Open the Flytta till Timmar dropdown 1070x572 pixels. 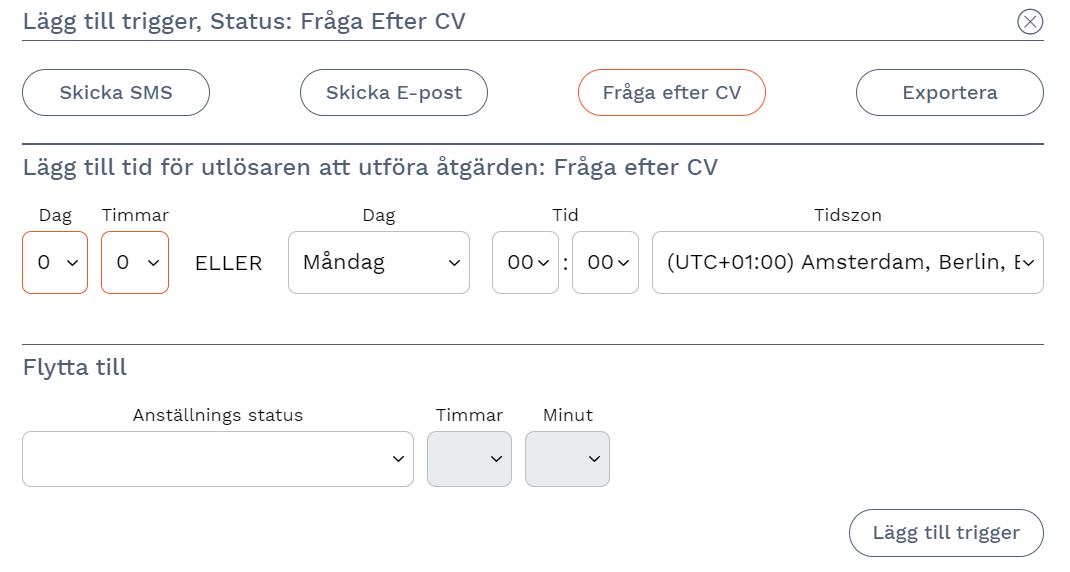click(469, 459)
